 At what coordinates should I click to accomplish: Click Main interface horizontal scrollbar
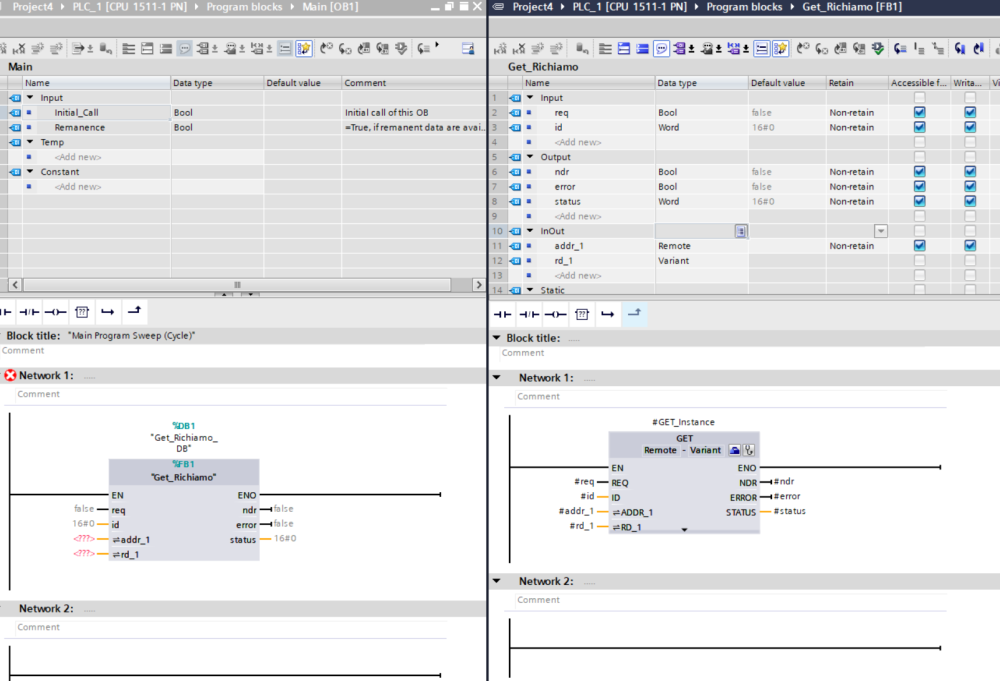pos(237,285)
